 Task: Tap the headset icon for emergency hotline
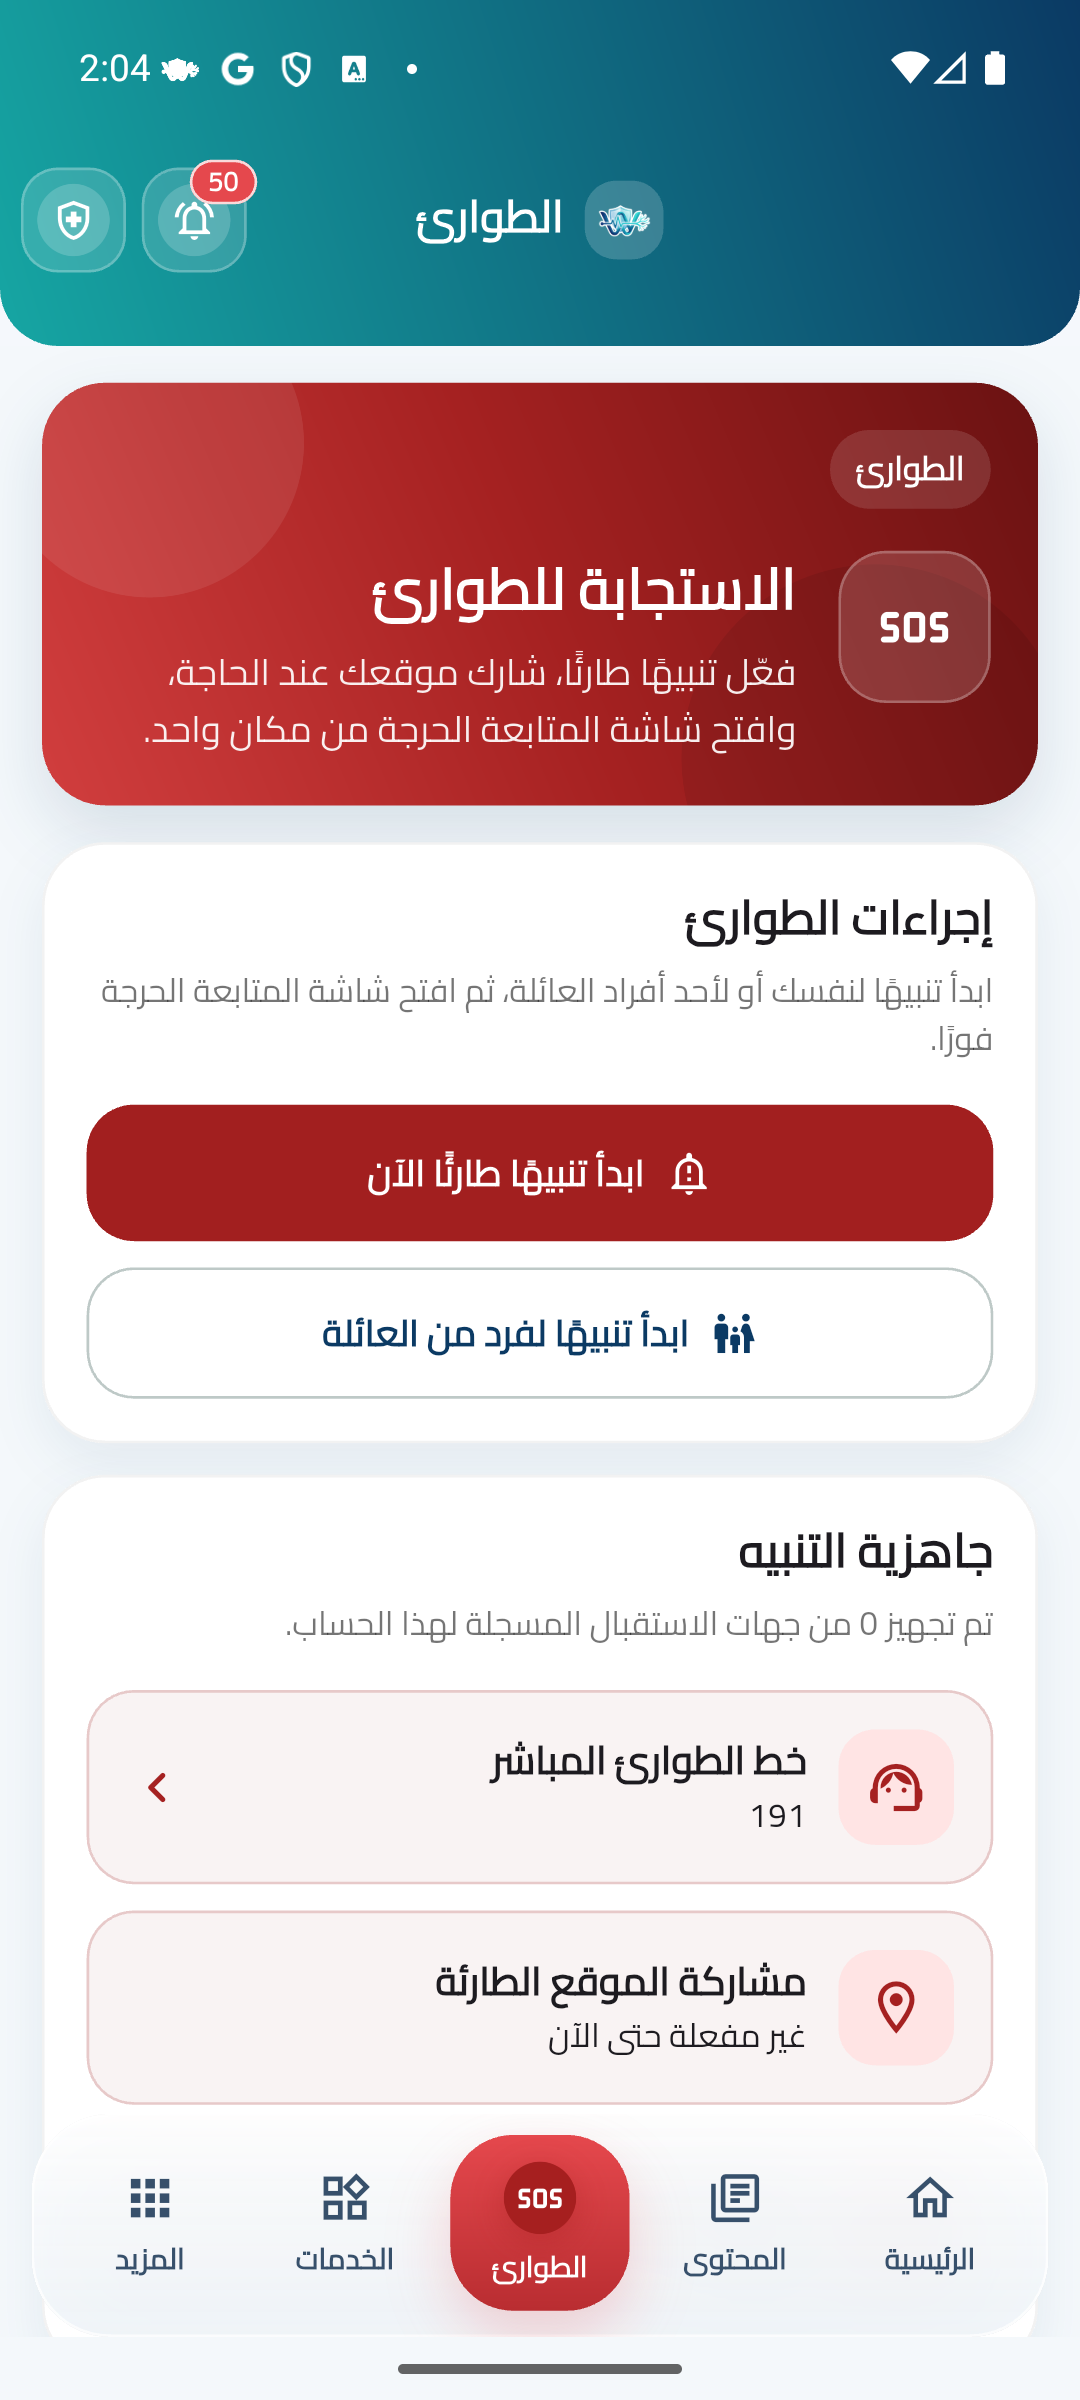tap(895, 1787)
